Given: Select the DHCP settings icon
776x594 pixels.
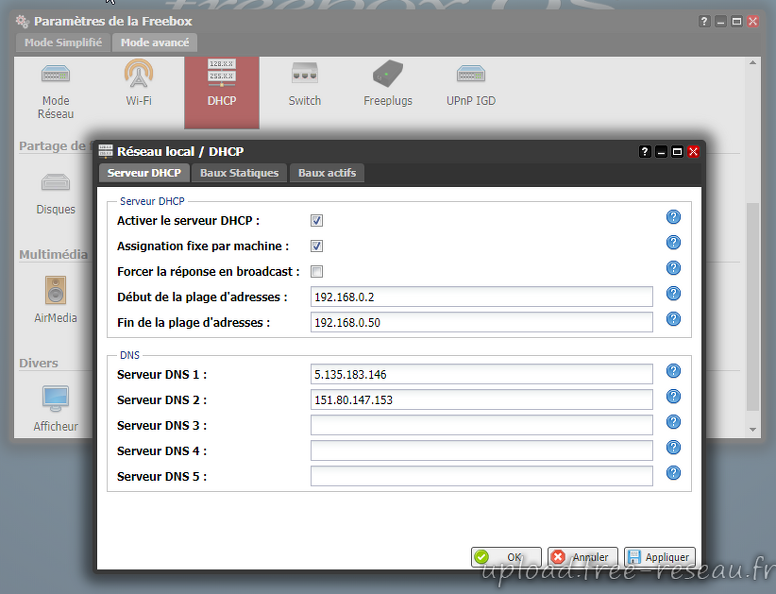Looking at the screenshot, I should [222, 92].
